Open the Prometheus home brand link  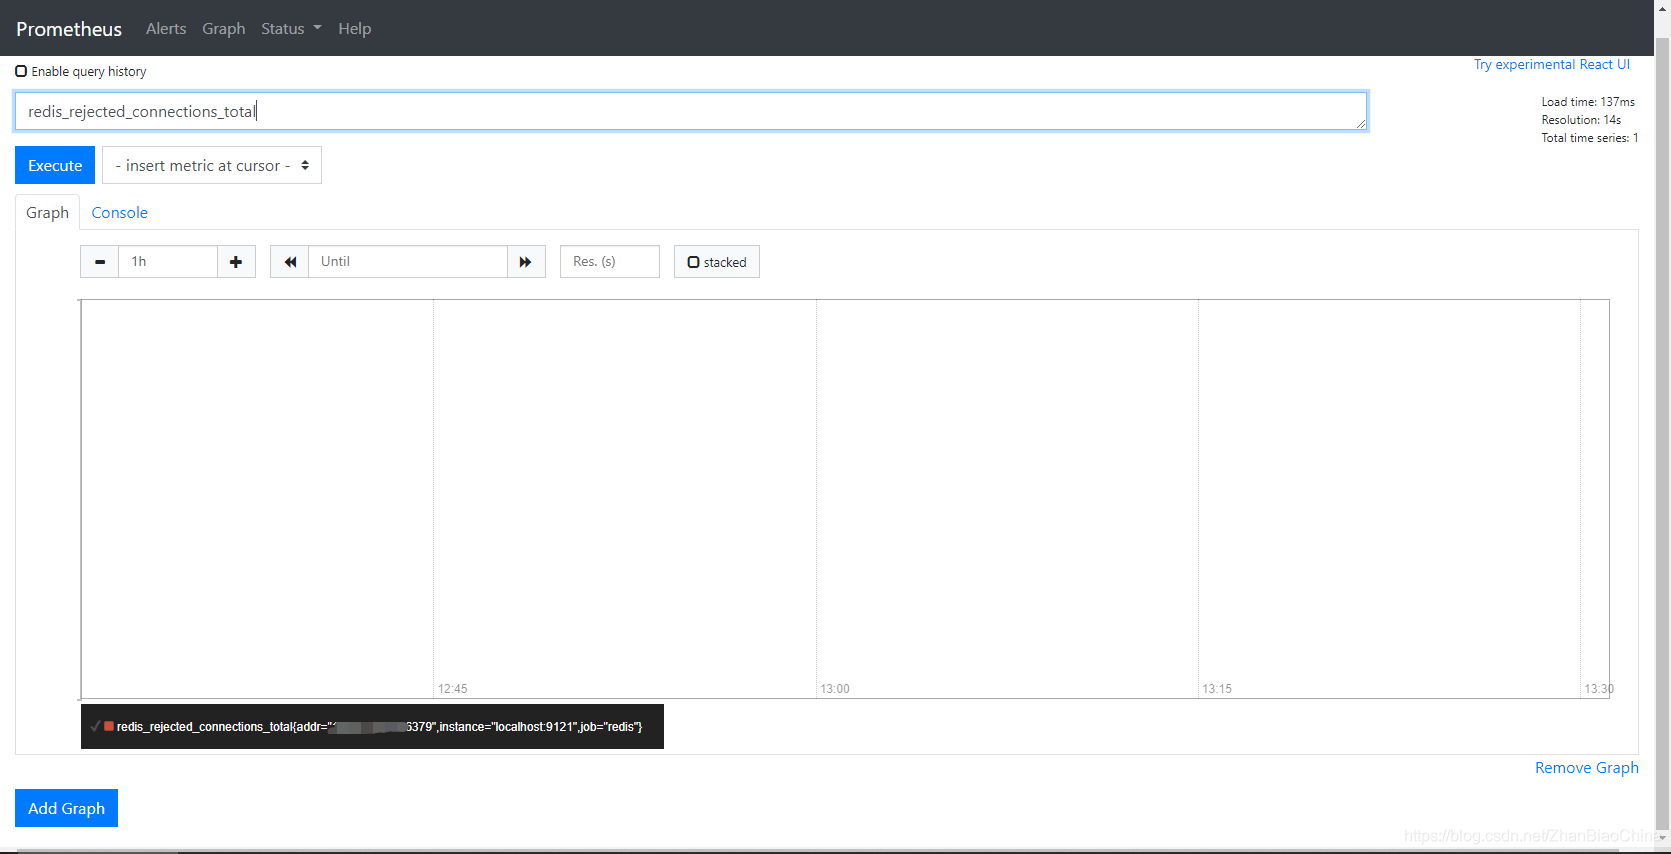click(69, 29)
